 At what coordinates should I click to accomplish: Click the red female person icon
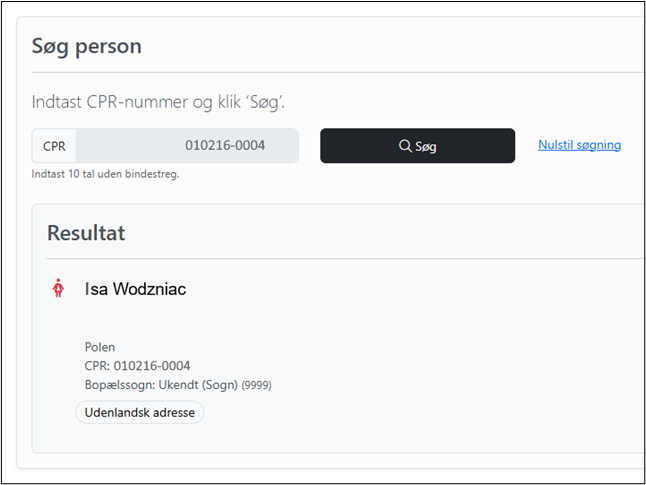pyautogui.click(x=58, y=288)
